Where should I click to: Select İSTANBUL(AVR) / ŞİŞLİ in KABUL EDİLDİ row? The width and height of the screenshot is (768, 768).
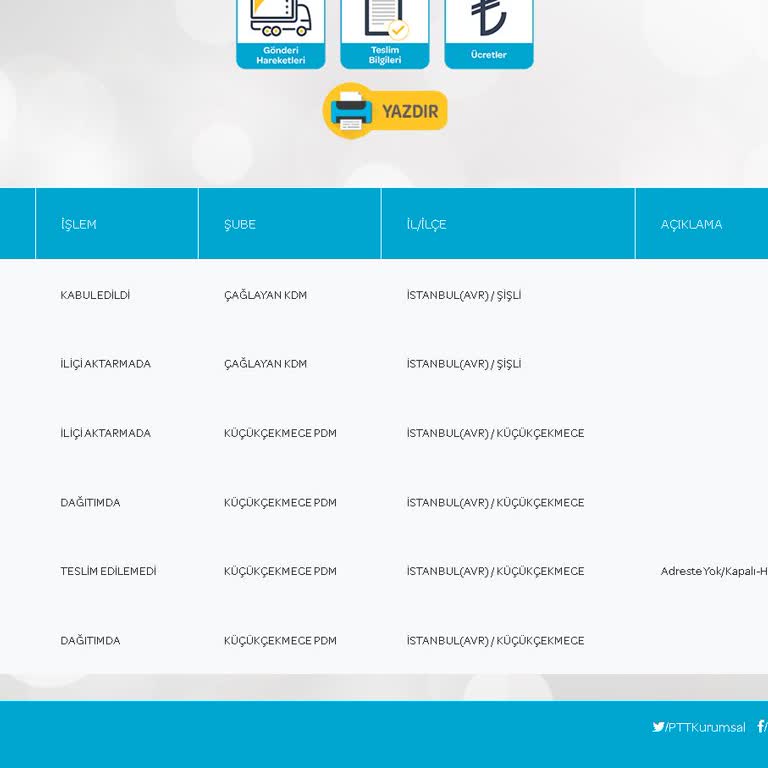[464, 295]
